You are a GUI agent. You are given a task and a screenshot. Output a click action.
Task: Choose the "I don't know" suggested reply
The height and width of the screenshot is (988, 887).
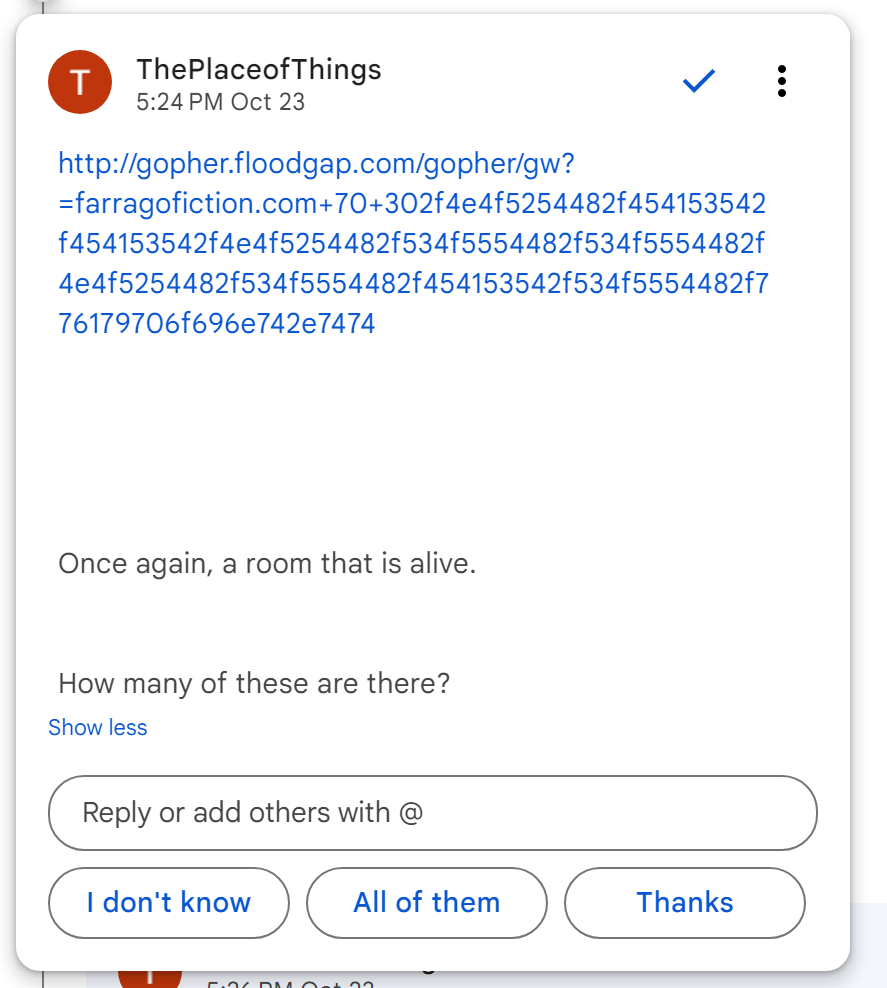pyautogui.click(x=168, y=902)
